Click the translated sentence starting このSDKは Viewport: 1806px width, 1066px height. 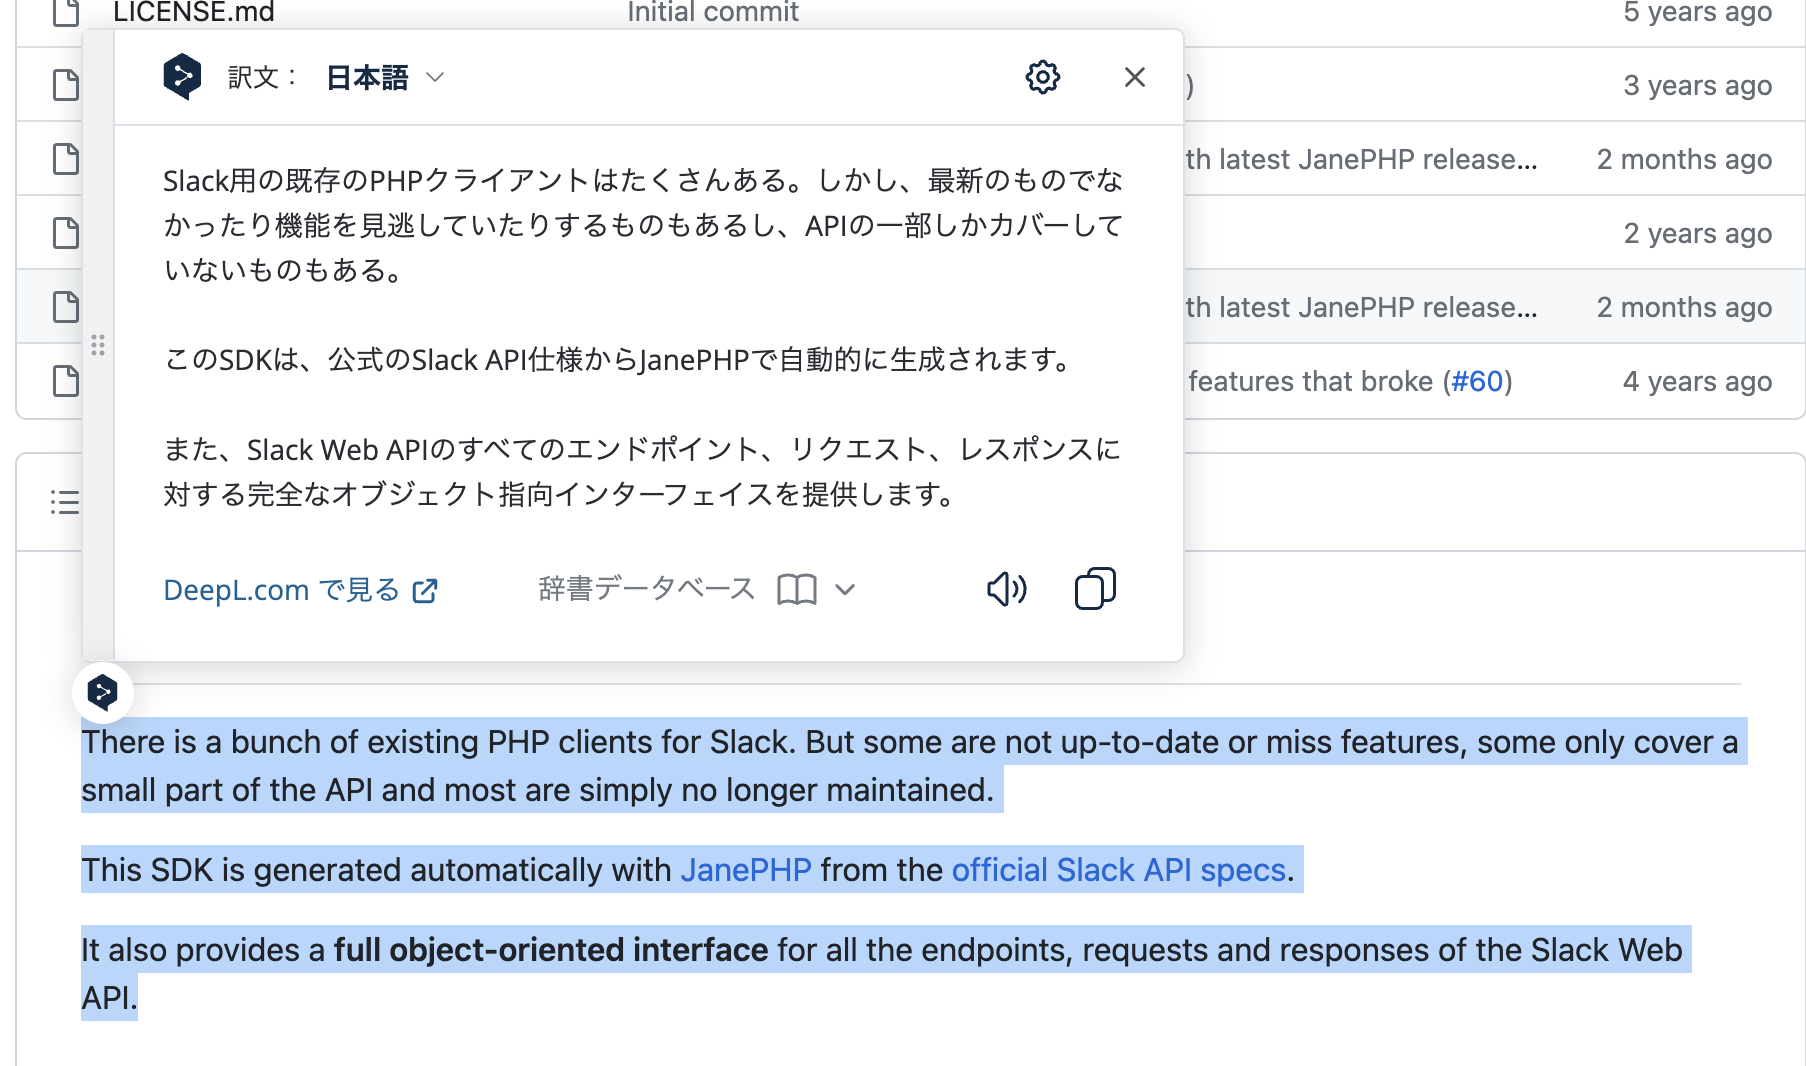point(620,360)
